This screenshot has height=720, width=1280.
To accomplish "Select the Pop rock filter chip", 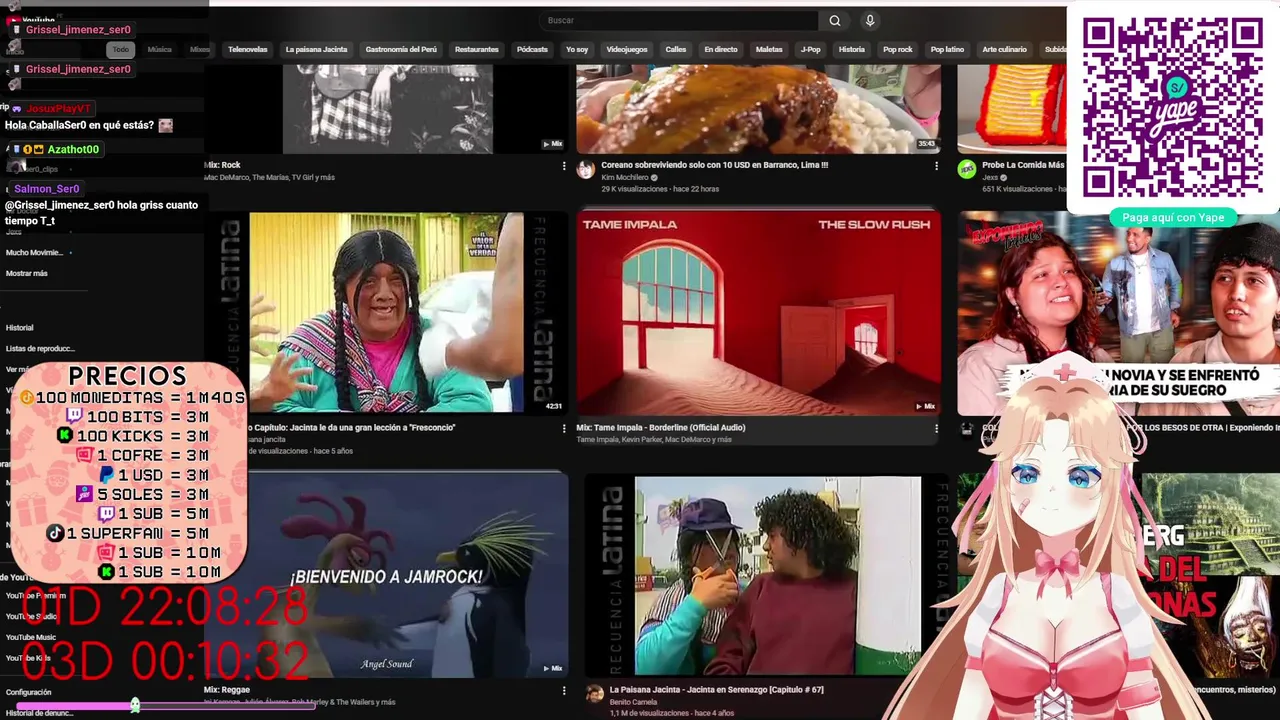I will (898, 49).
